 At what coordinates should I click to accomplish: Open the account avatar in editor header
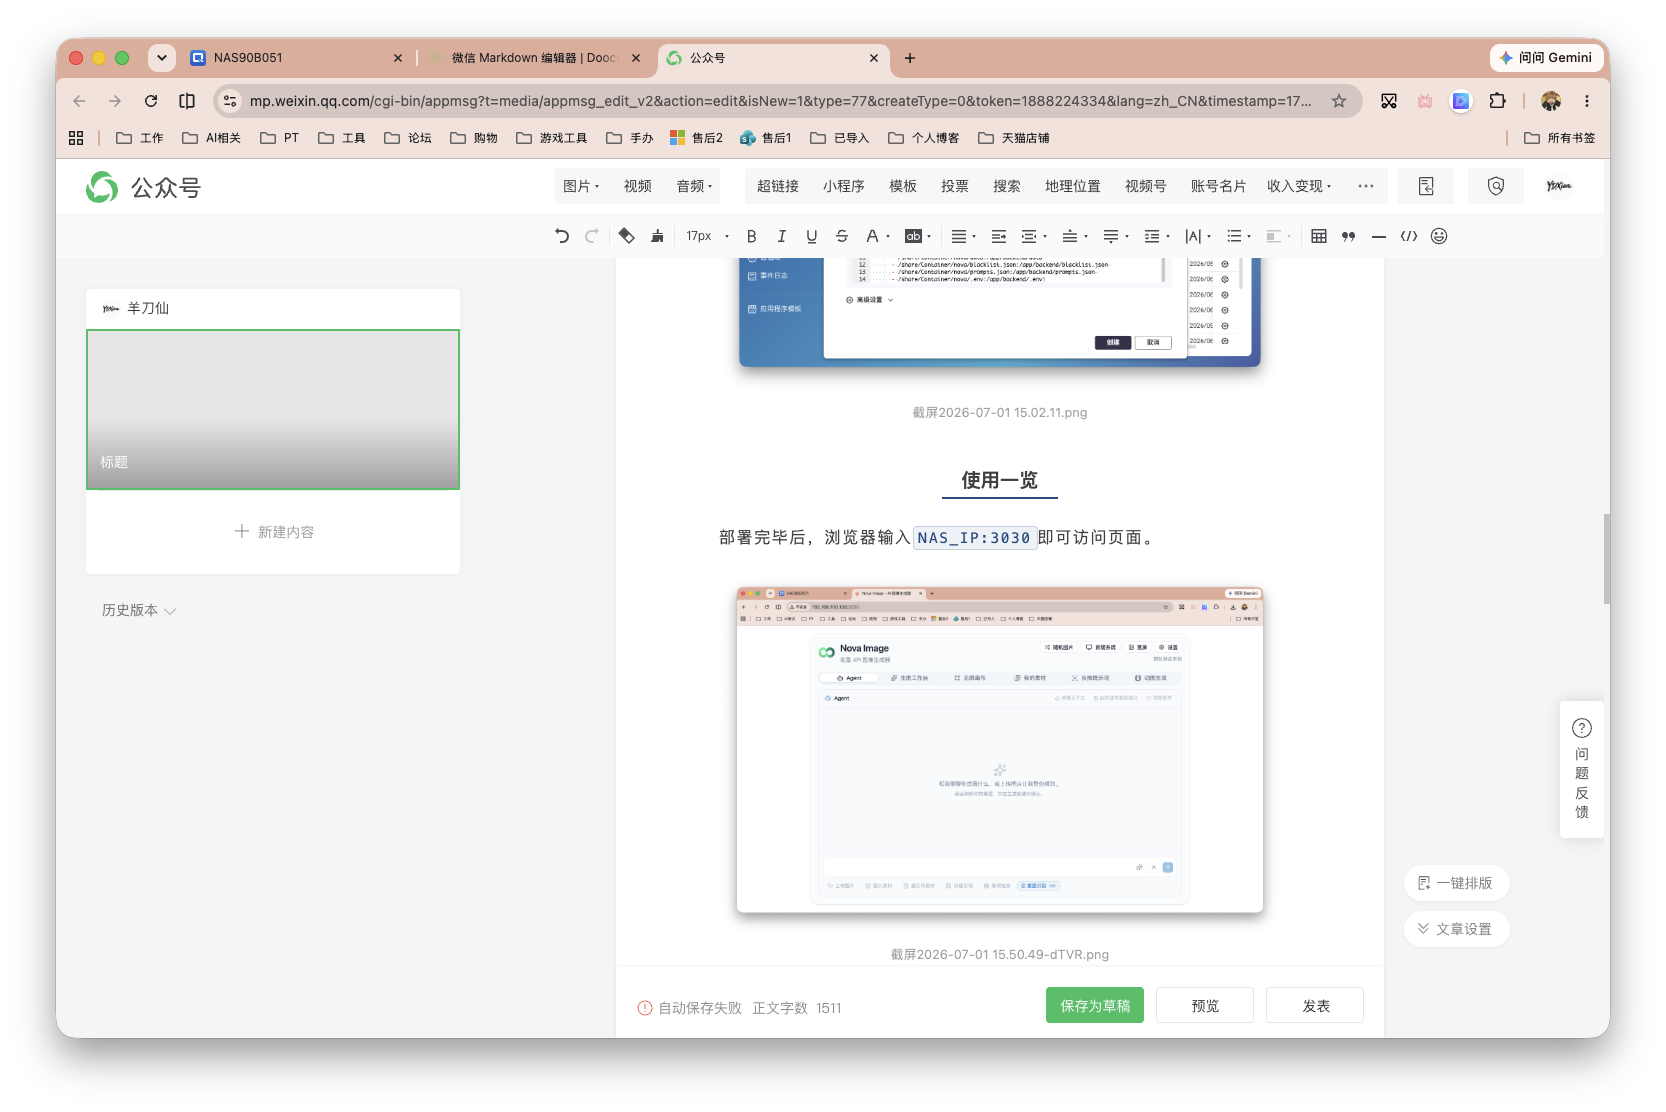click(x=1559, y=186)
